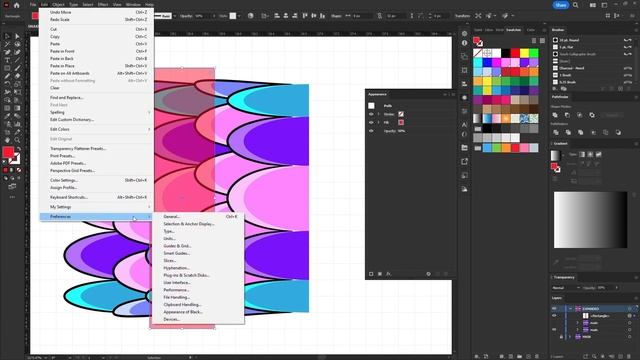Select the 5 pt. Flat brush
Screen dimensions: 640x360
click(591, 47)
